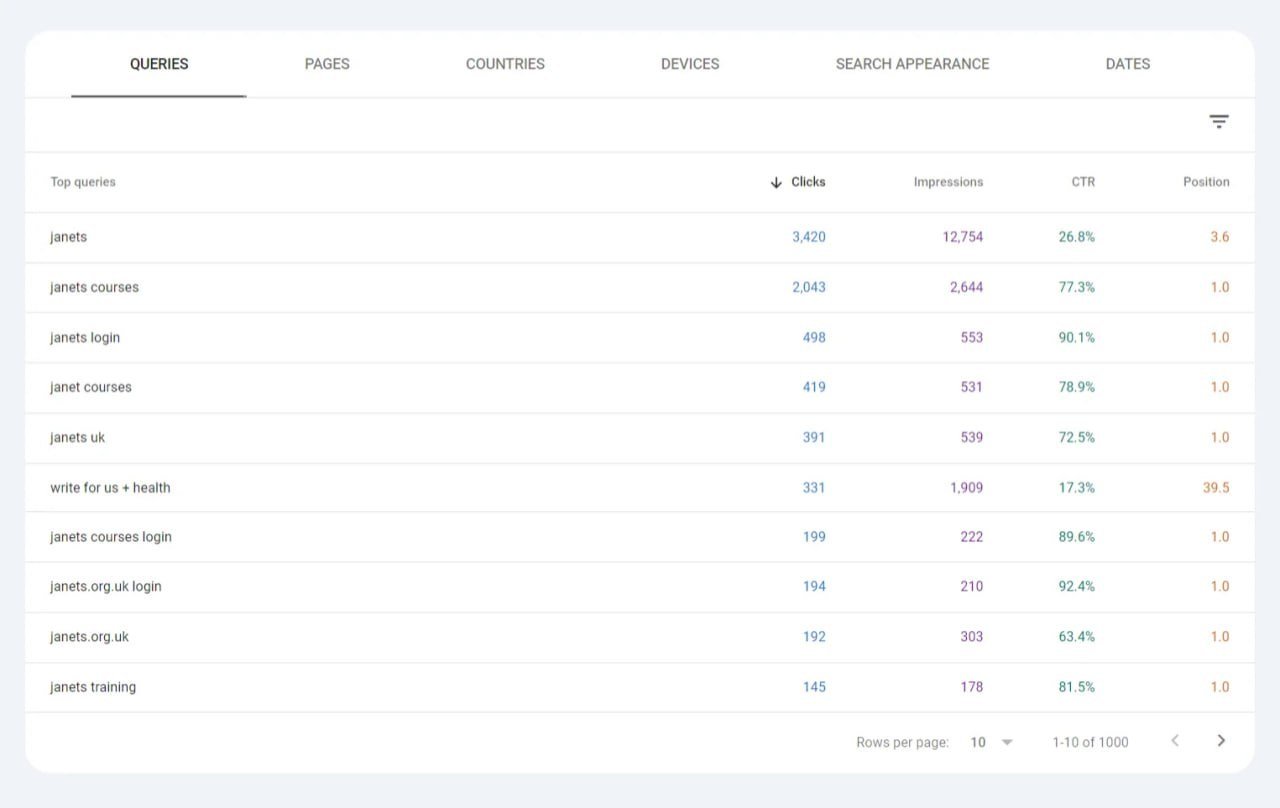Screen dimensions: 1280x808
Task: Click the 3.6 position value
Action: pyautogui.click(x=1220, y=237)
